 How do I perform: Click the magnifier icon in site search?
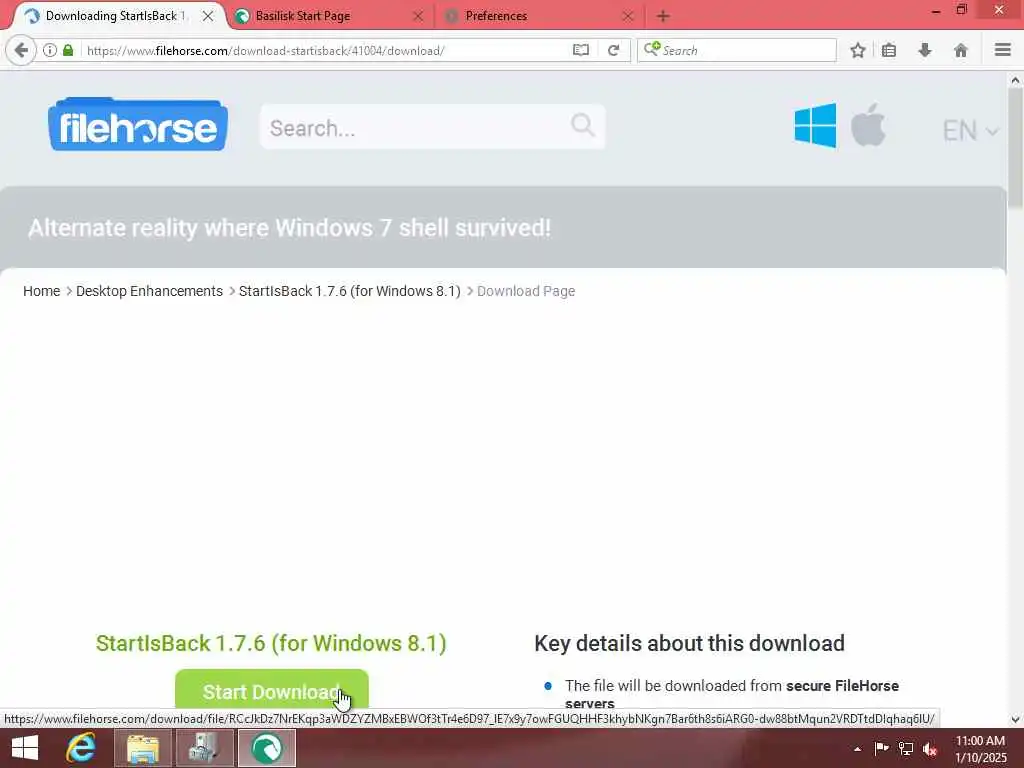583,125
